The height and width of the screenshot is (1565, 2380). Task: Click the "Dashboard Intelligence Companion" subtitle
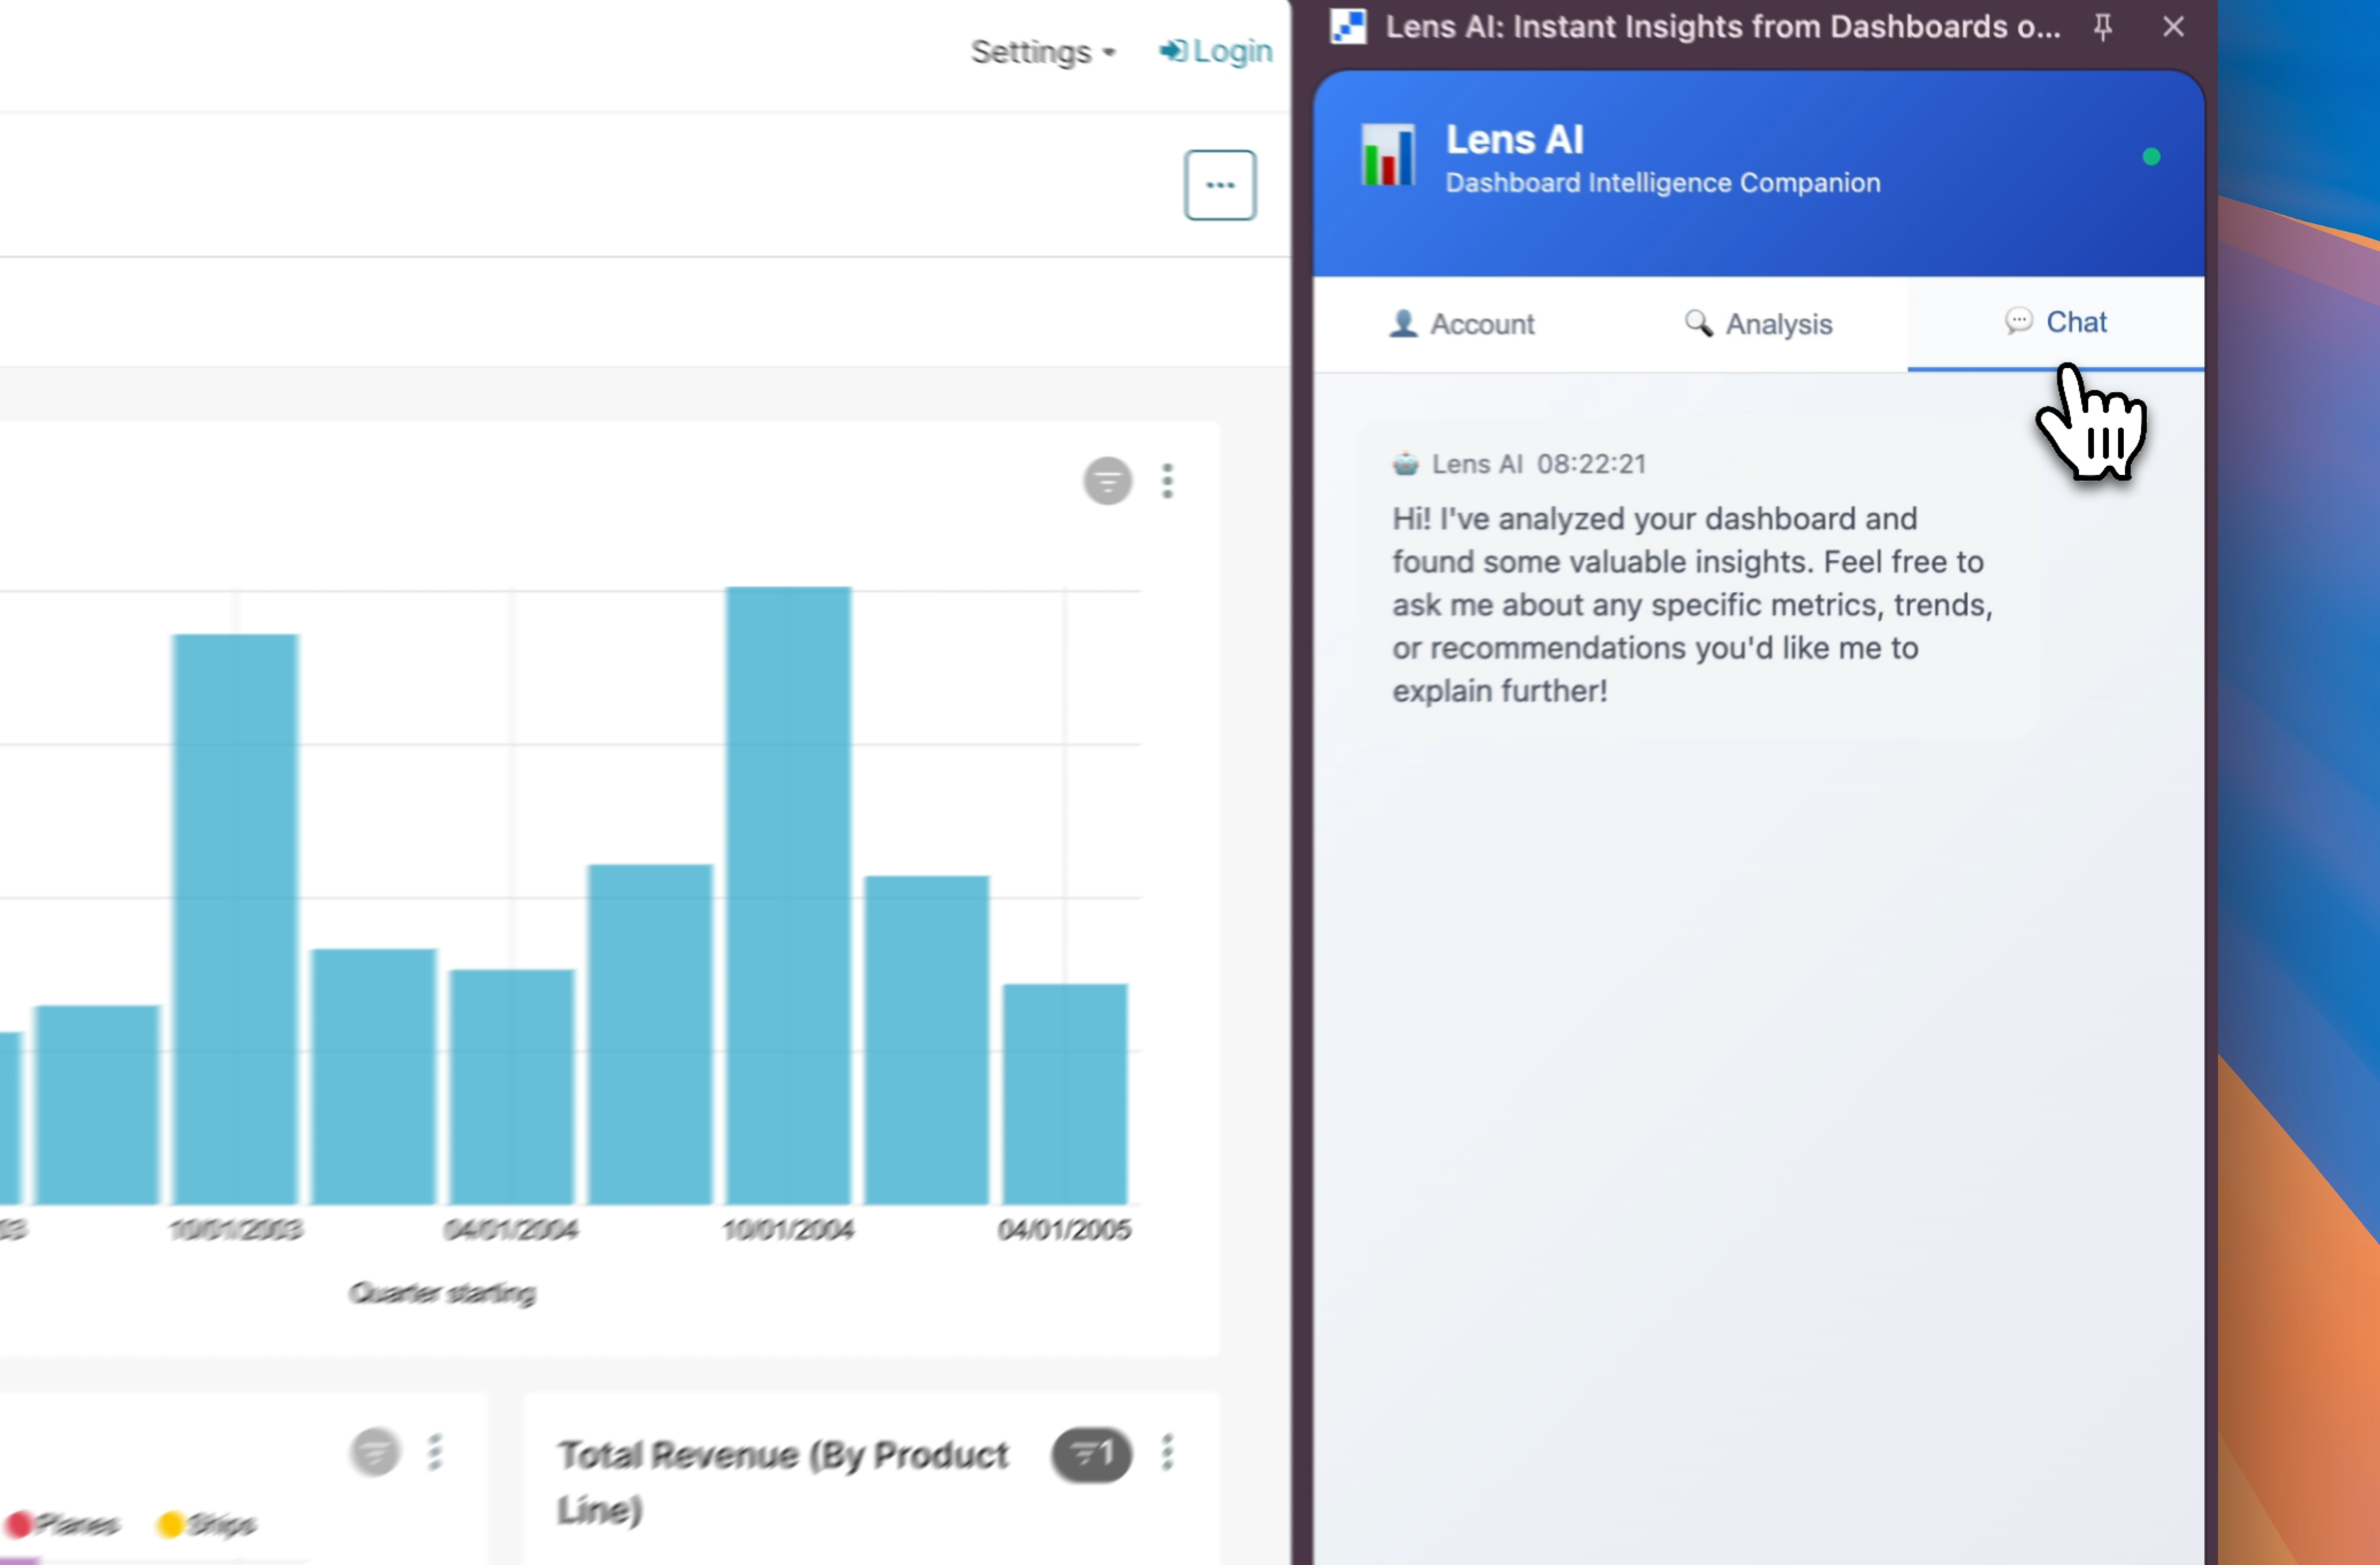(1663, 183)
